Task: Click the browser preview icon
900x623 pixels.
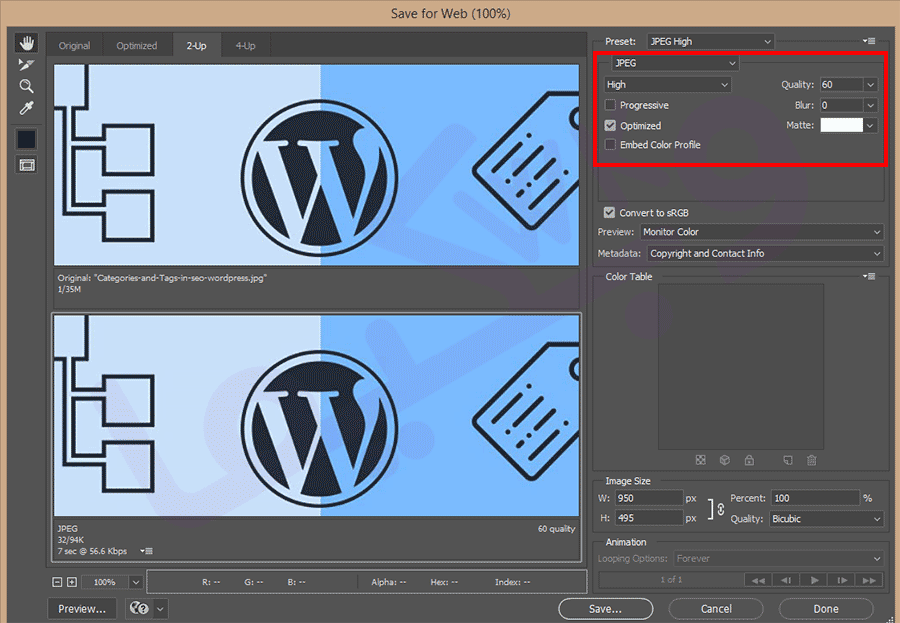Action: point(139,608)
